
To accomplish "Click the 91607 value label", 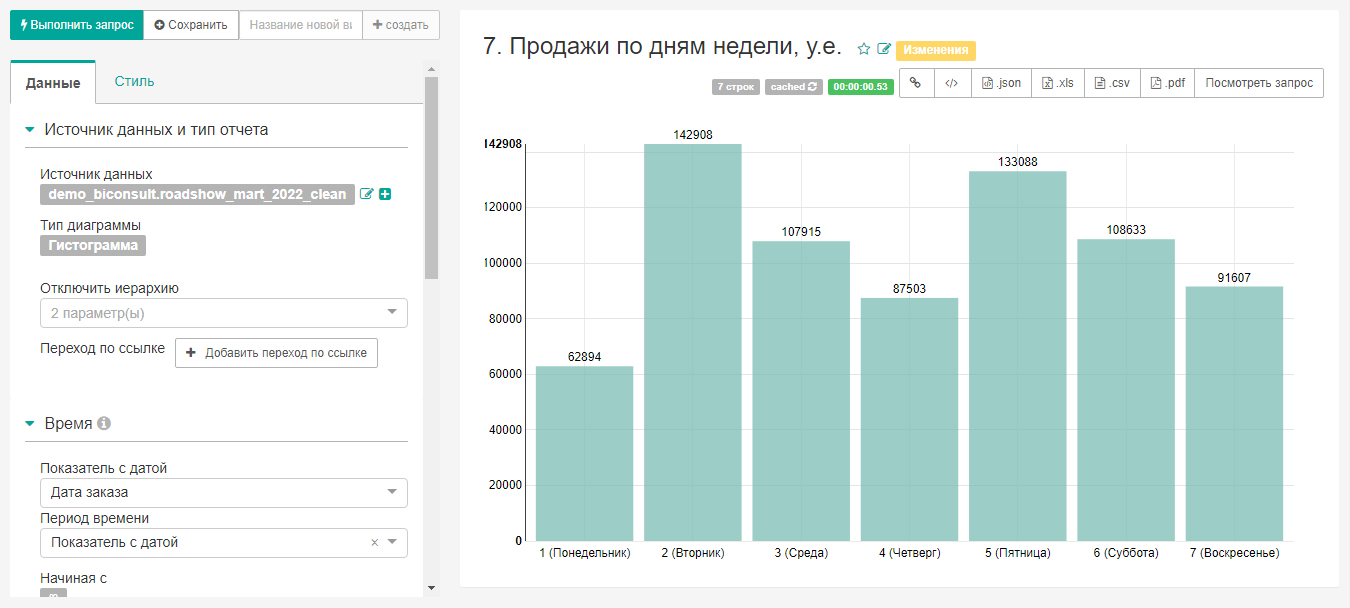I will pos(1234,278).
